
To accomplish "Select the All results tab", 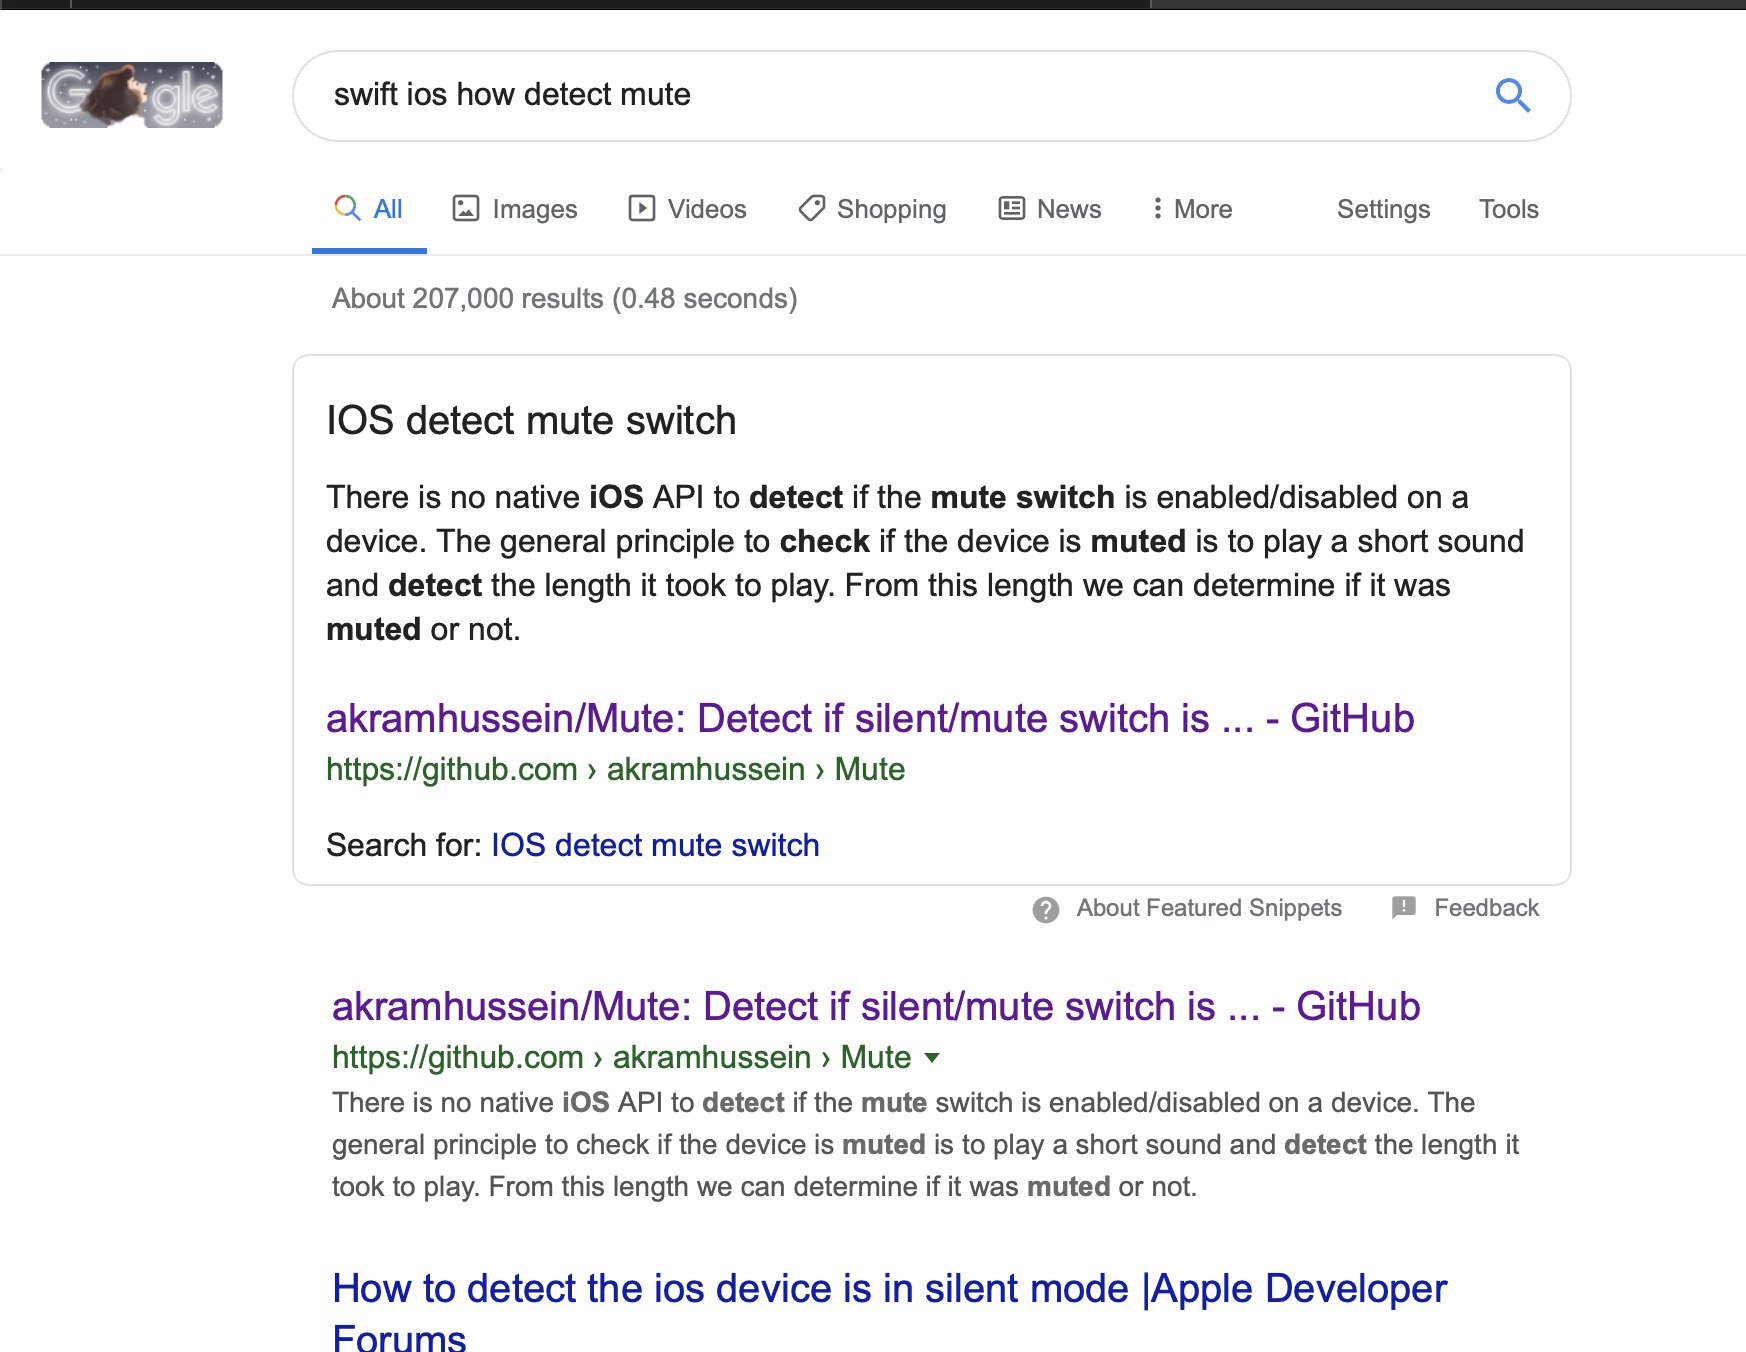I will point(369,209).
